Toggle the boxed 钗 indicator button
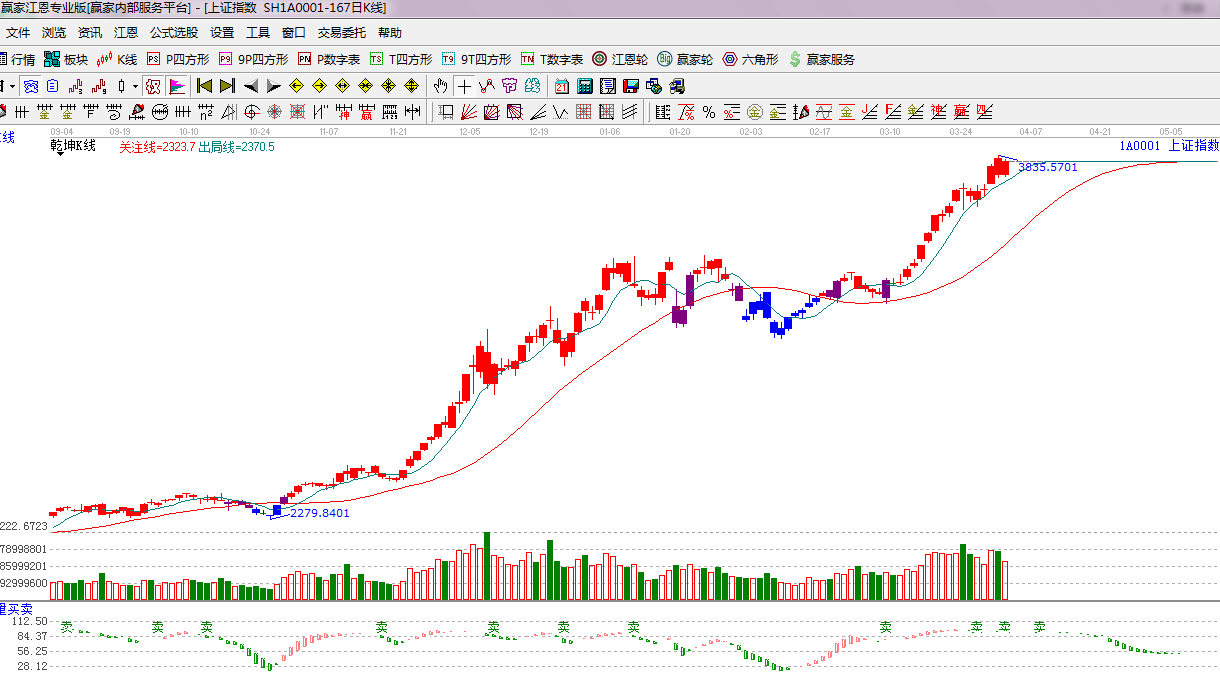 153,86
